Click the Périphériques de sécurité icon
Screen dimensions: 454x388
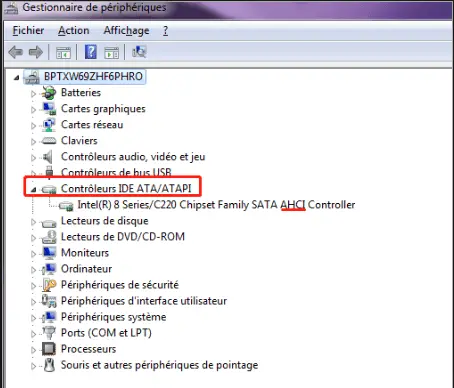(x=49, y=285)
